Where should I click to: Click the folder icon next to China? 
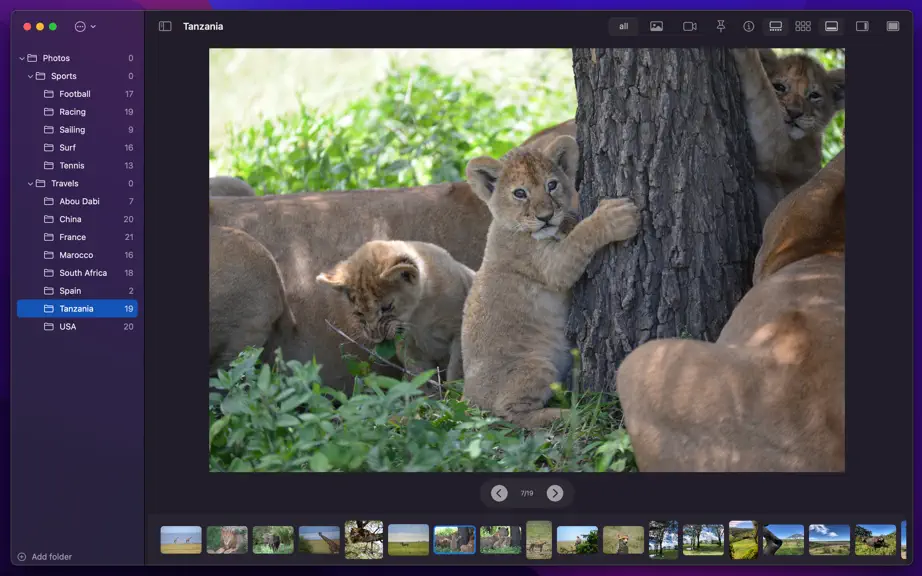(x=49, y=219)
